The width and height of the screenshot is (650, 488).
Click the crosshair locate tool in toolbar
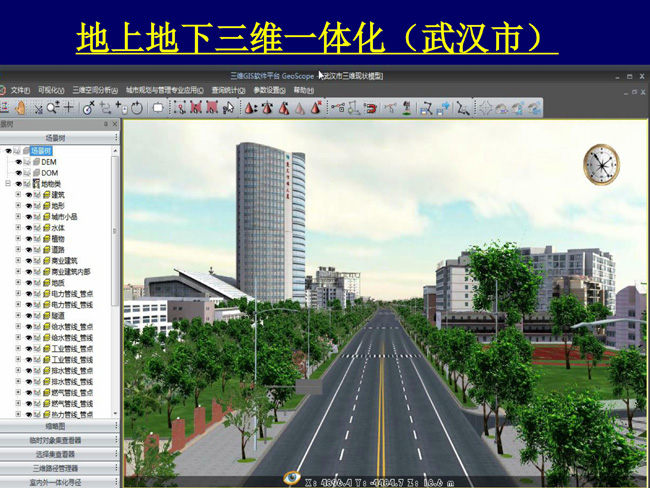pyautogui.click(x=69, y=108)
